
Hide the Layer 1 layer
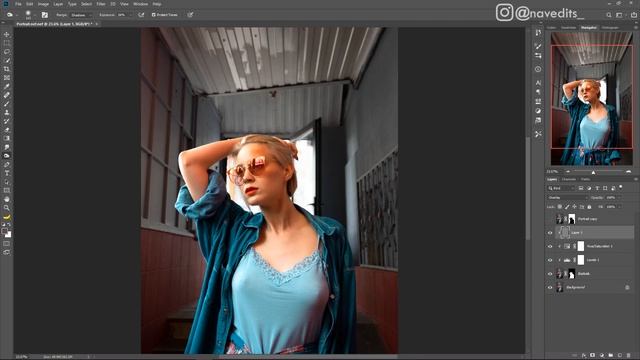coord(550,233)
